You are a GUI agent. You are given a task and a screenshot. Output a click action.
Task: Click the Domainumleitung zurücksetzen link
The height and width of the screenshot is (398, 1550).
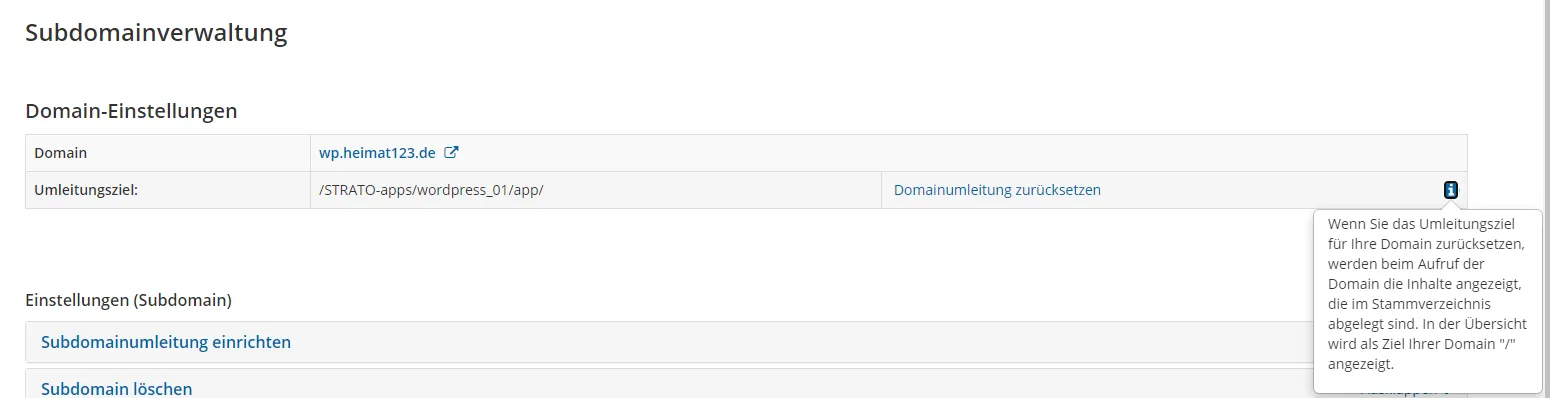point(997,190)
